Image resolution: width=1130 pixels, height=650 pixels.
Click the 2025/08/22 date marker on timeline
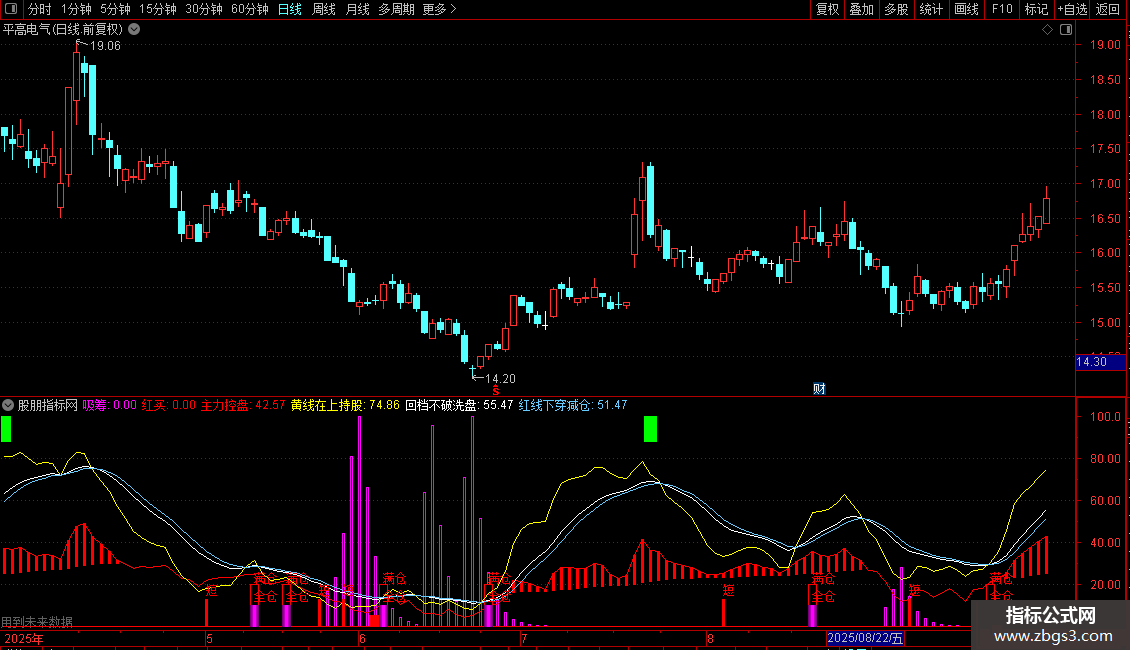point(865,638)
